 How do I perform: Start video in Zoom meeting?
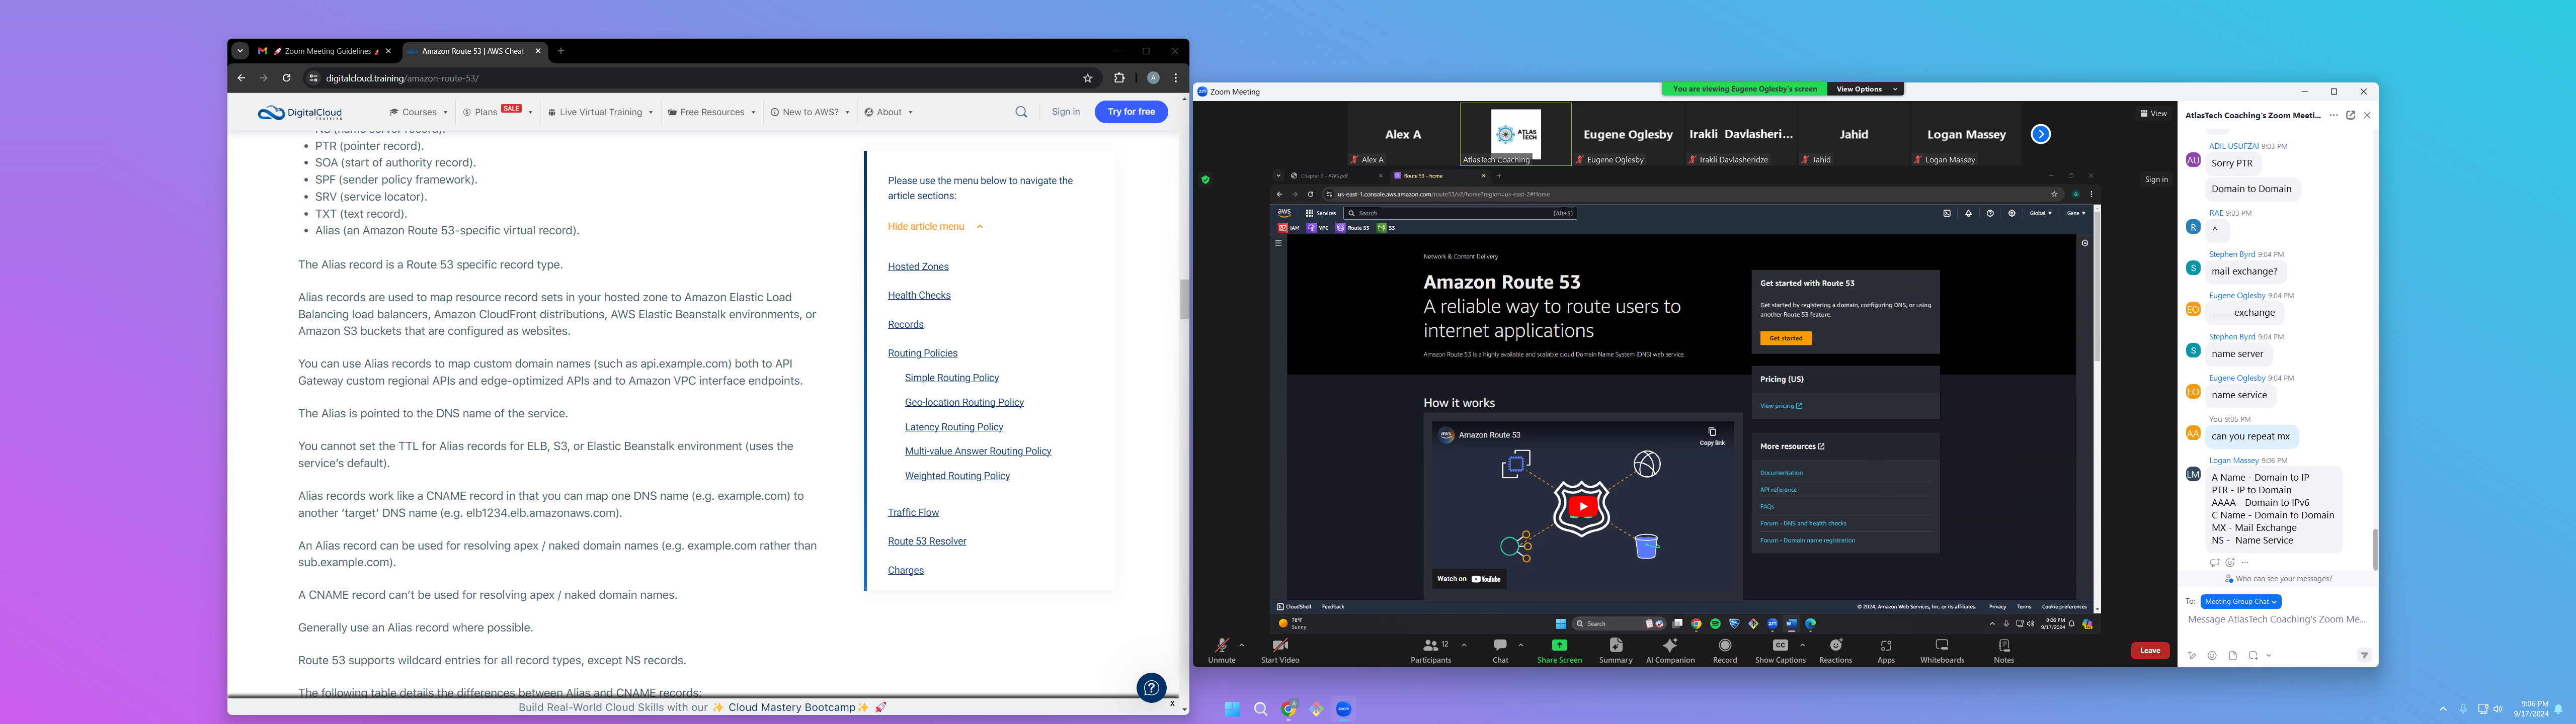pos(1280,646)
